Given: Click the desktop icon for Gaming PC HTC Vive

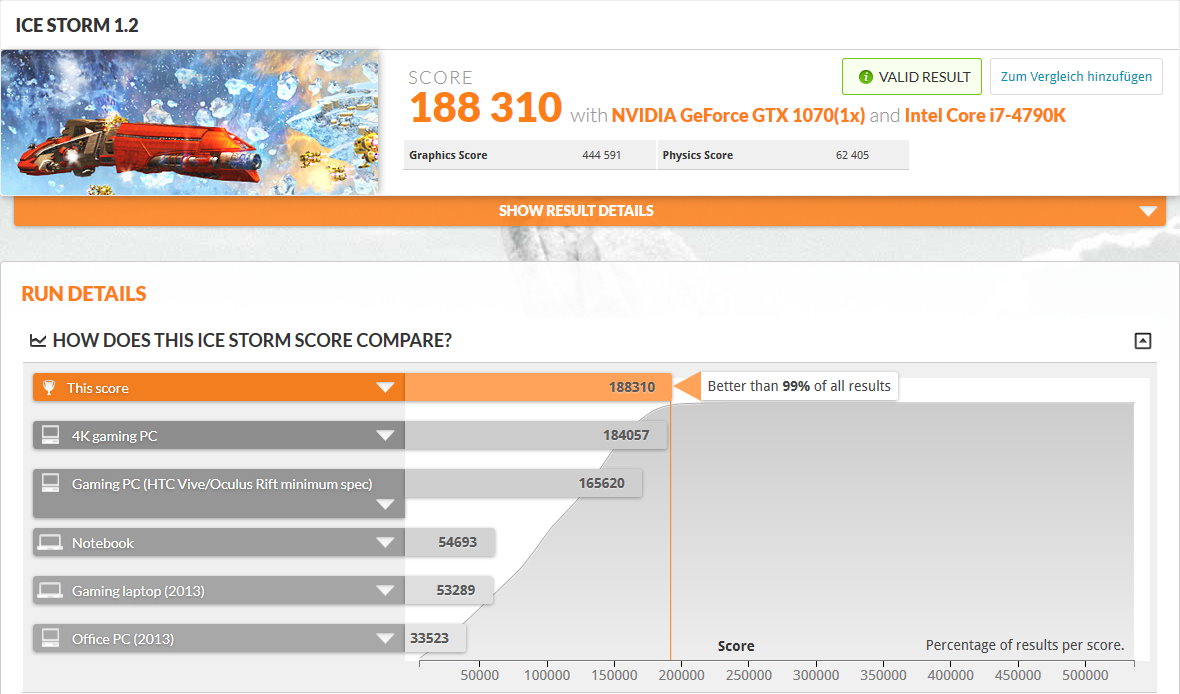Looking at the screenshot, I should pos(50,483).
